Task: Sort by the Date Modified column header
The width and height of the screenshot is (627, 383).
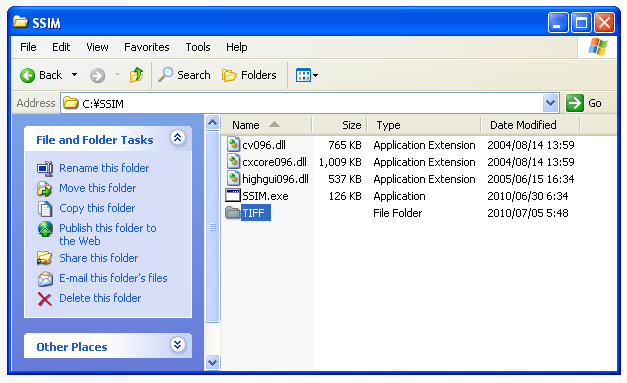Action: 530,125
